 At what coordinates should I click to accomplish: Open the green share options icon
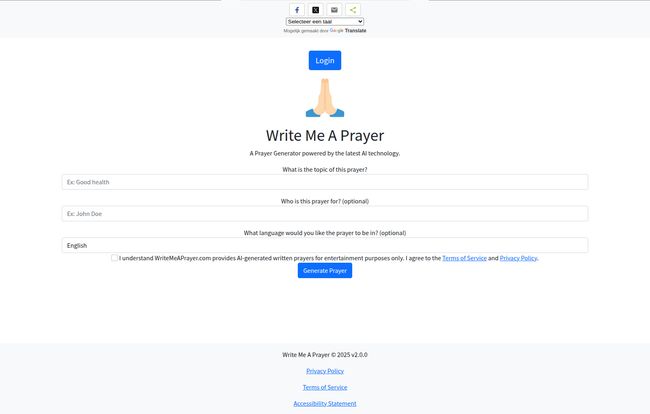coord(353,10)
